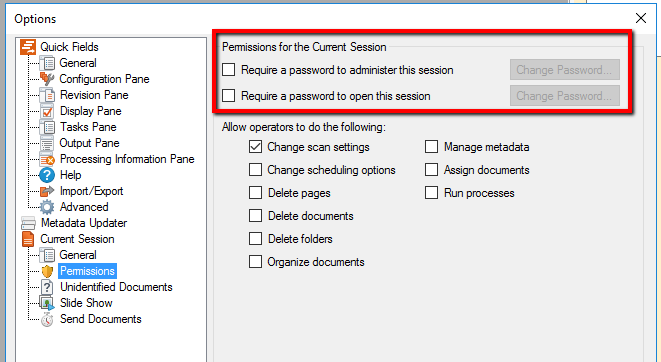This screenshot has height=362, width=661.
Task: Select the Metadata Updater tree node
Action: [x=83, y=223]
